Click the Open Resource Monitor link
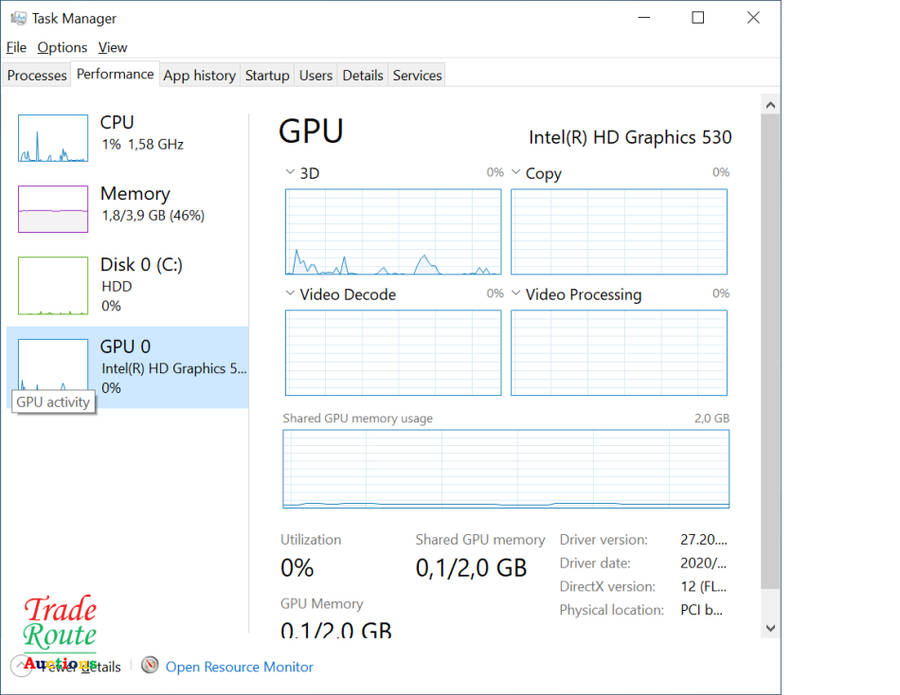900x695 pixels. coord(239,667)
